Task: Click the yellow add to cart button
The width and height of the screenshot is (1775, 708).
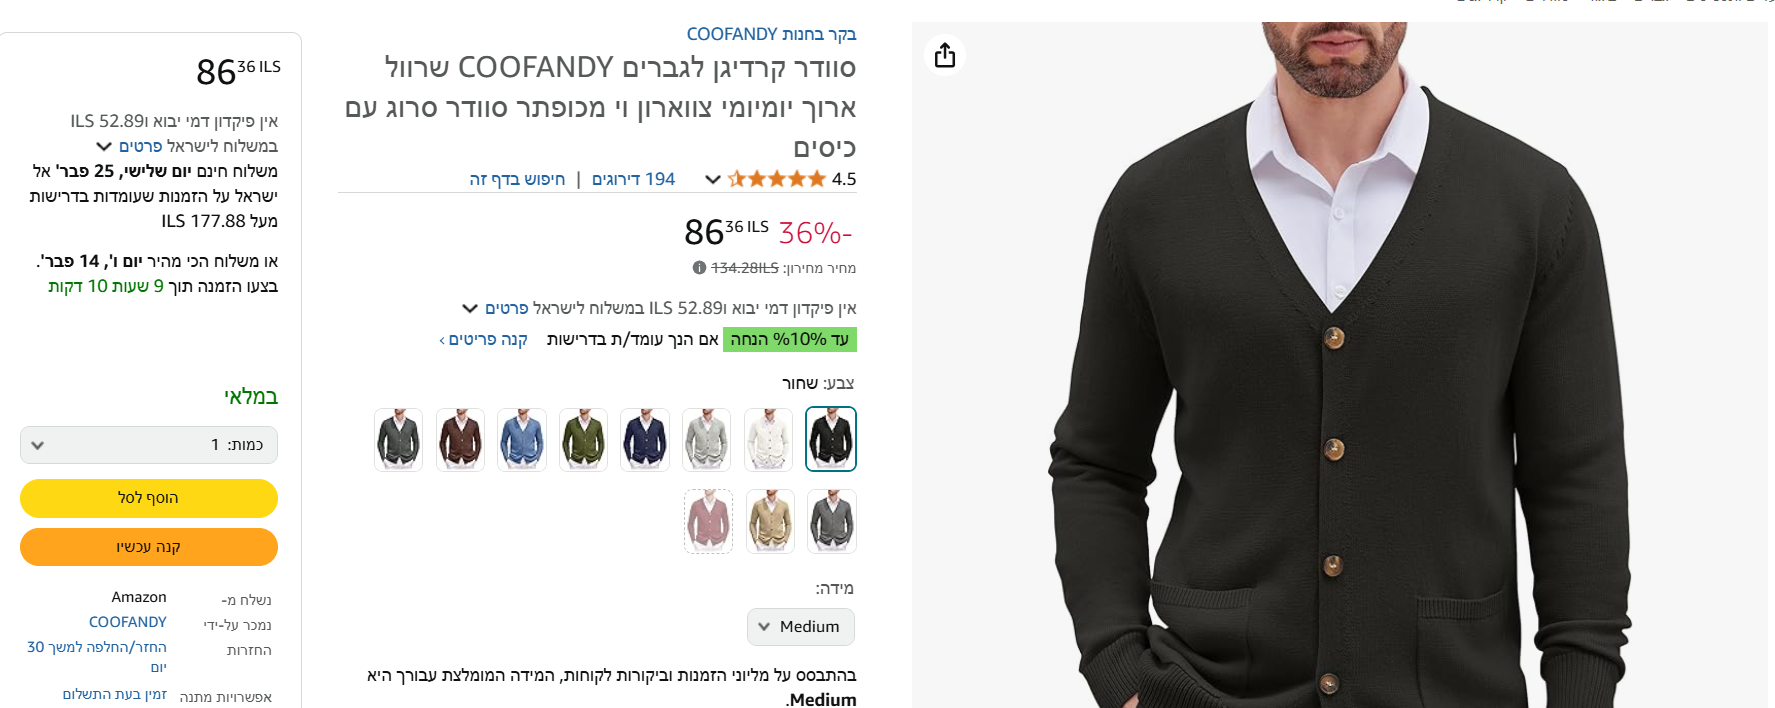Action: [149, 498]
